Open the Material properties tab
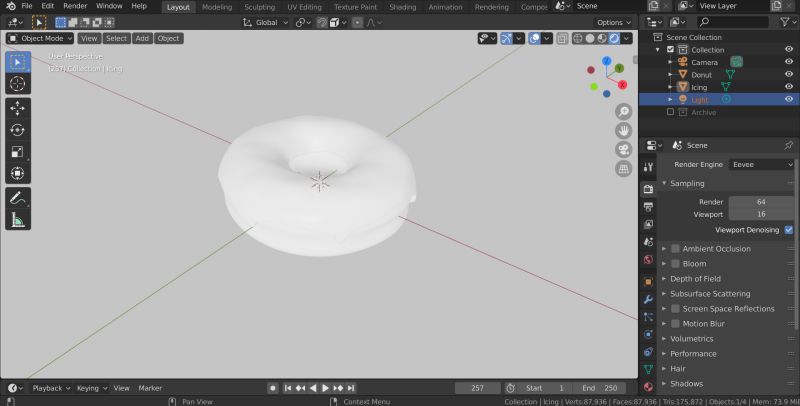This screenshot has height=406, width=800. (x=648, y=387)
